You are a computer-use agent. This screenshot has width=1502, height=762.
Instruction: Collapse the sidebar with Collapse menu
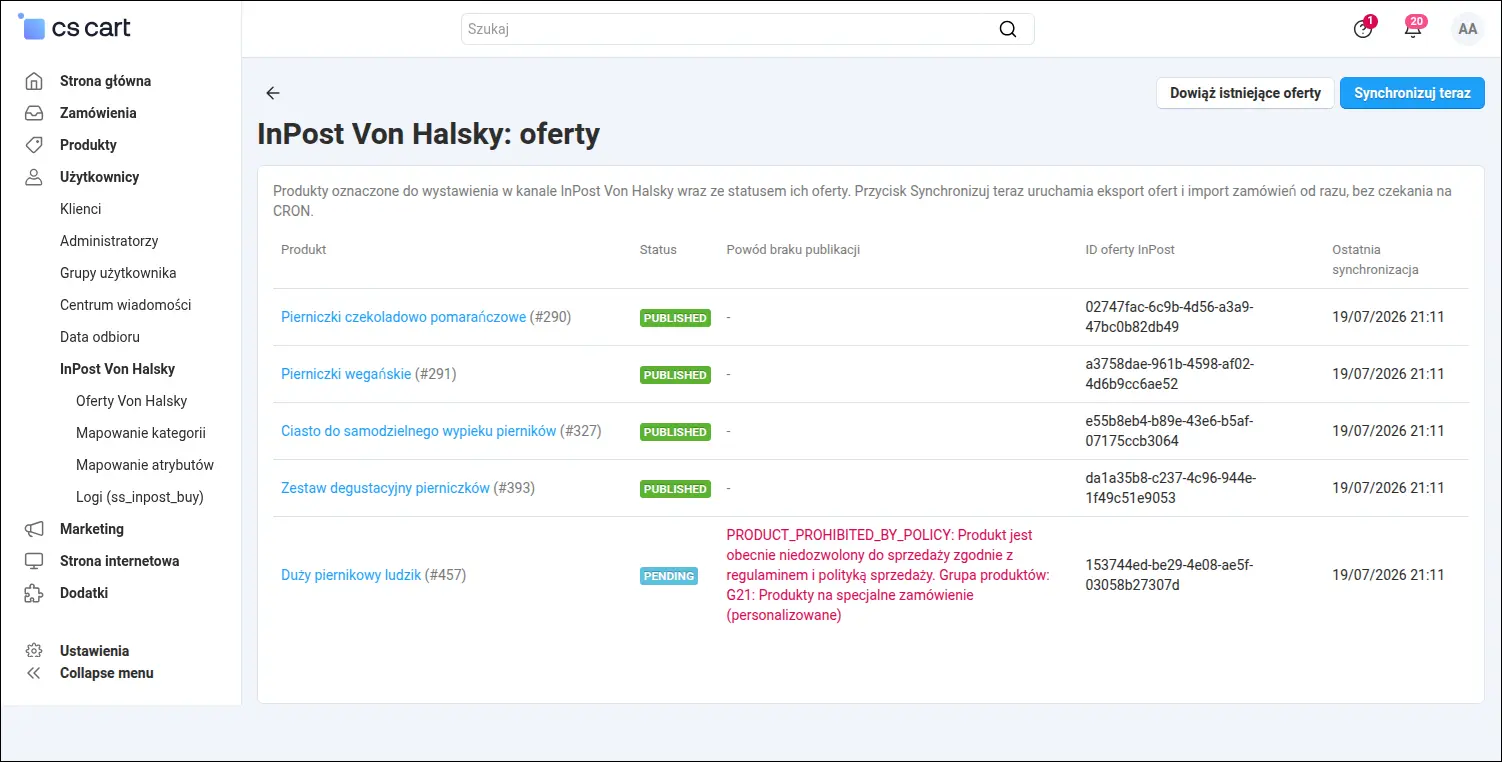tap(107, 673)
